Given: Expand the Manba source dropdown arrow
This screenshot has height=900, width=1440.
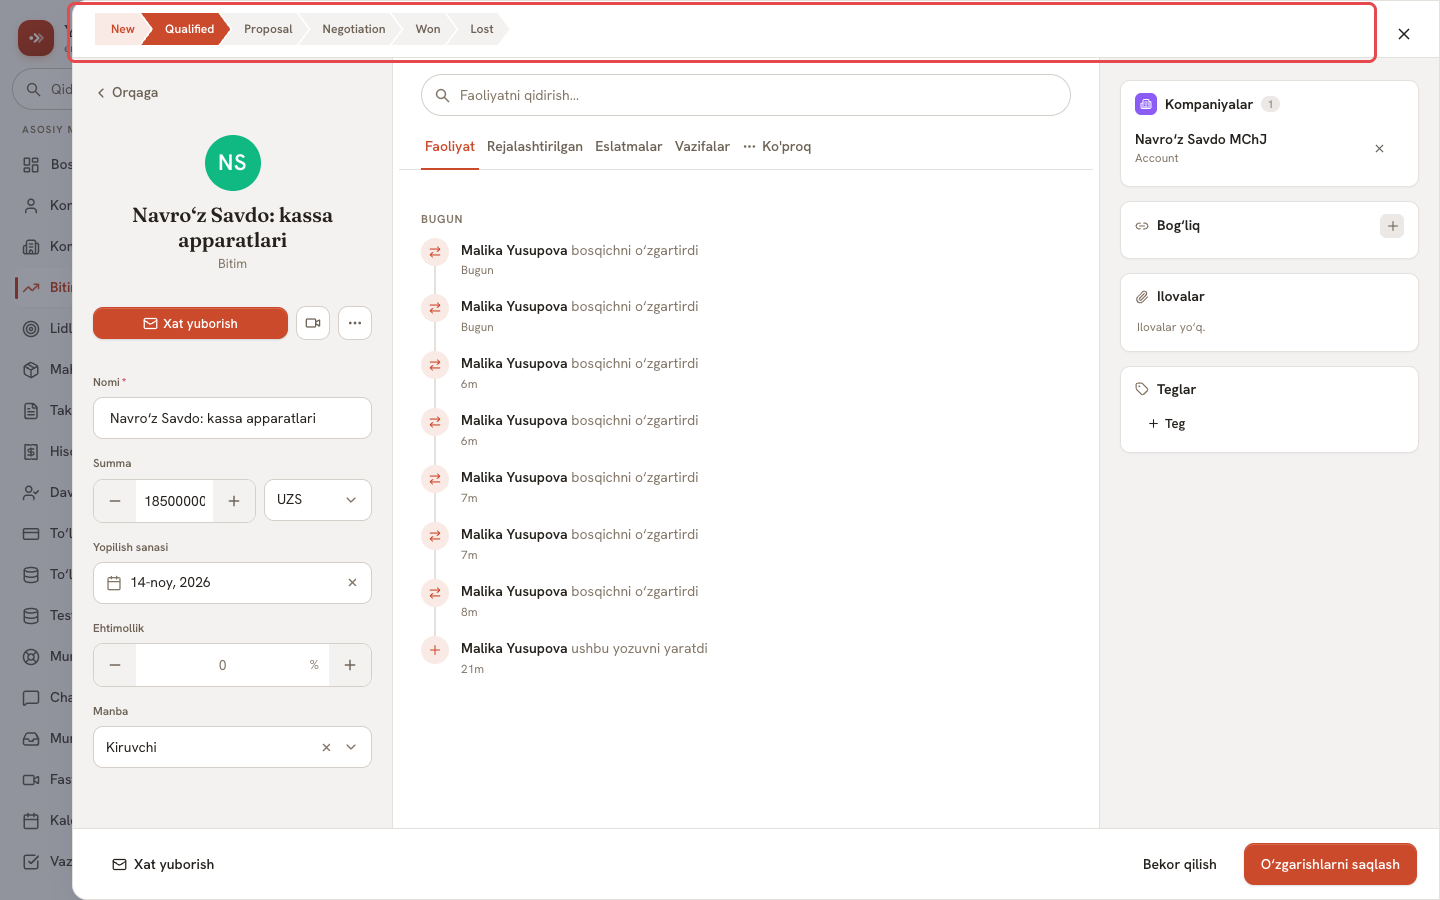Looking at the screenshot, I should (351, 747).
